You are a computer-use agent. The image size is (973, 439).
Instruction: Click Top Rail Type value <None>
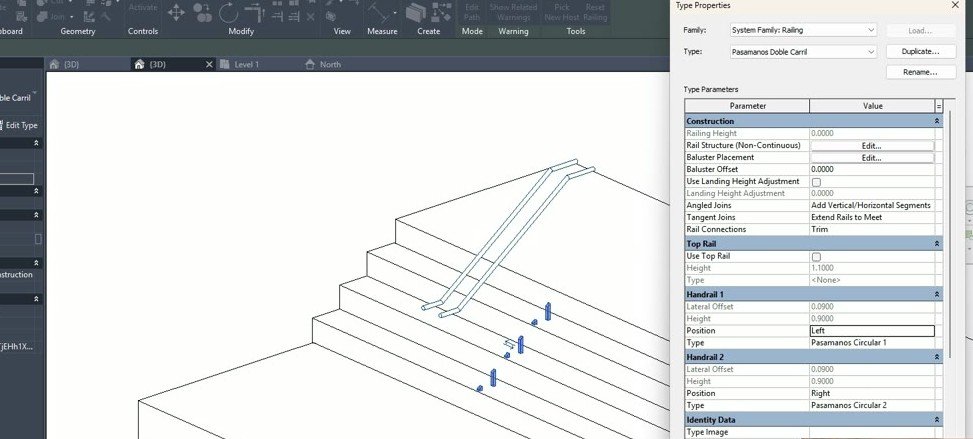coord(872,280)
